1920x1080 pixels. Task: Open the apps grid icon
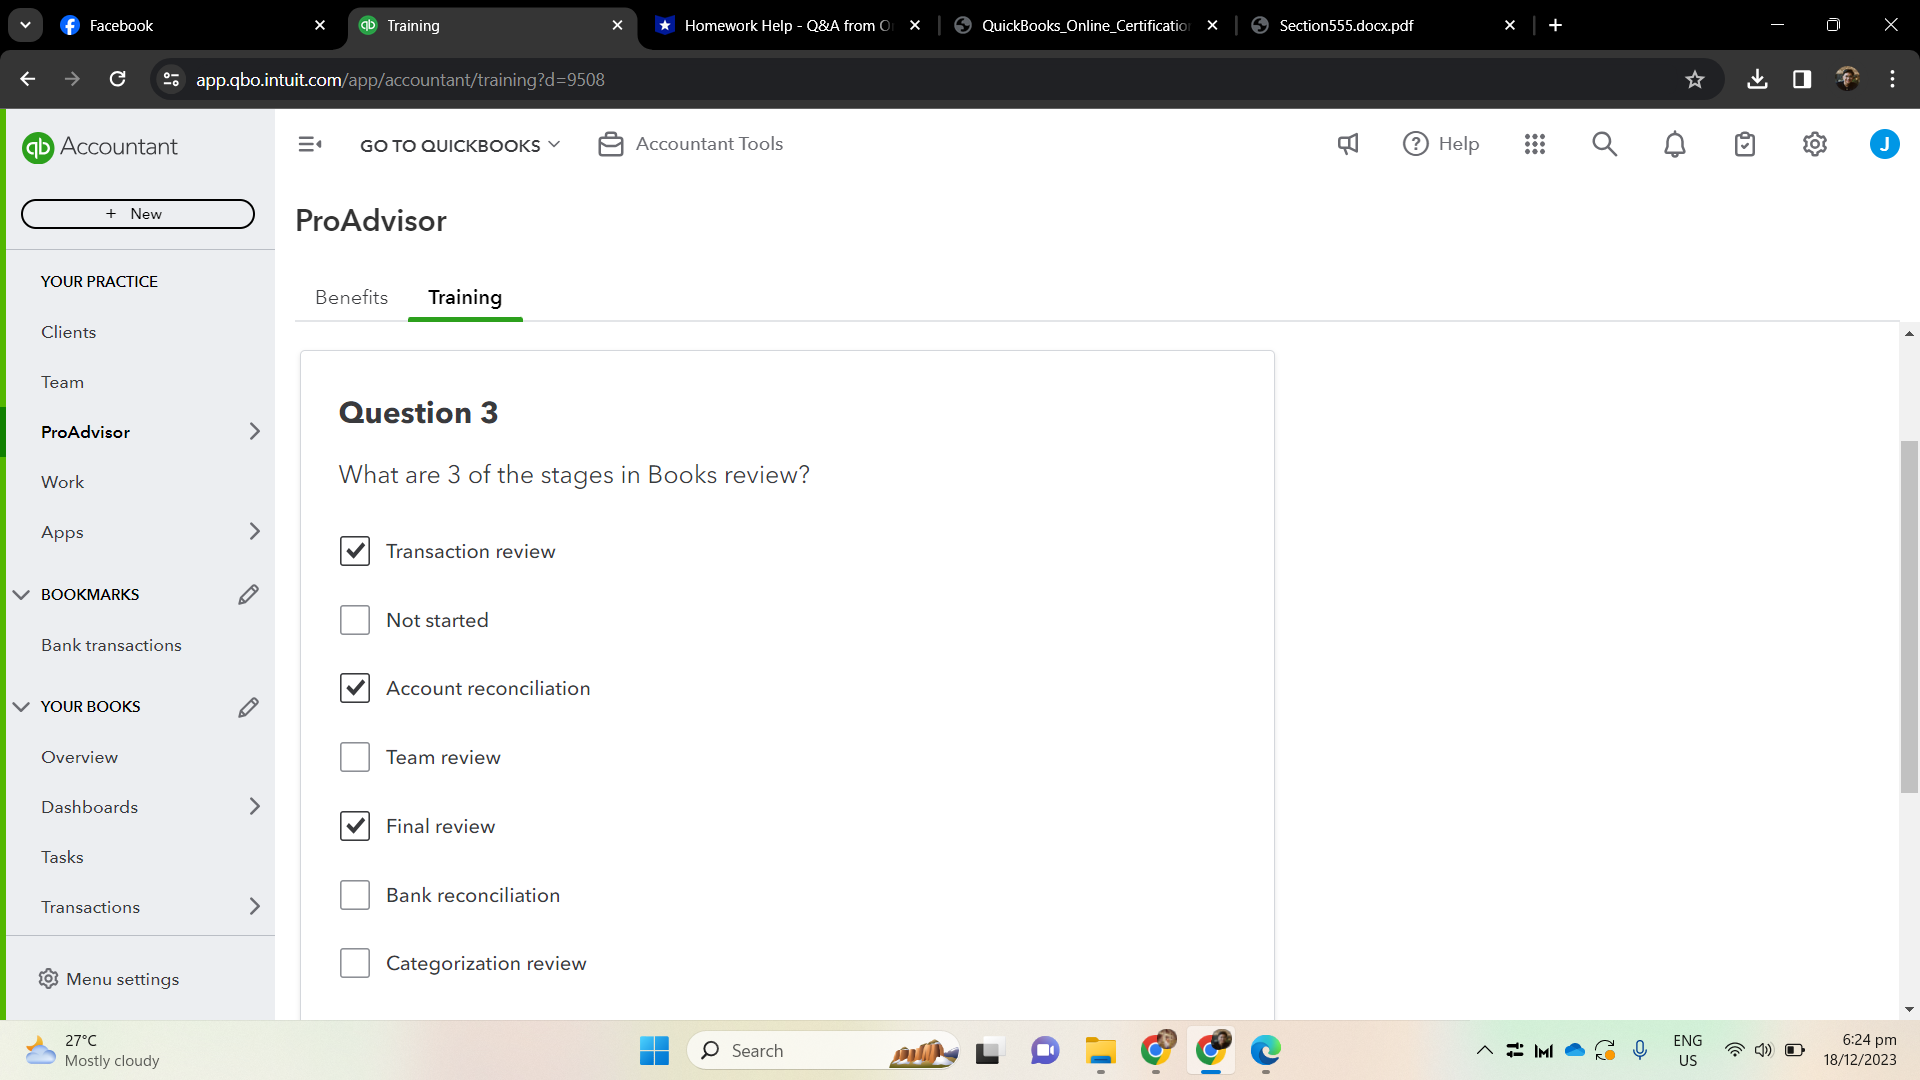coord(1535,144)
